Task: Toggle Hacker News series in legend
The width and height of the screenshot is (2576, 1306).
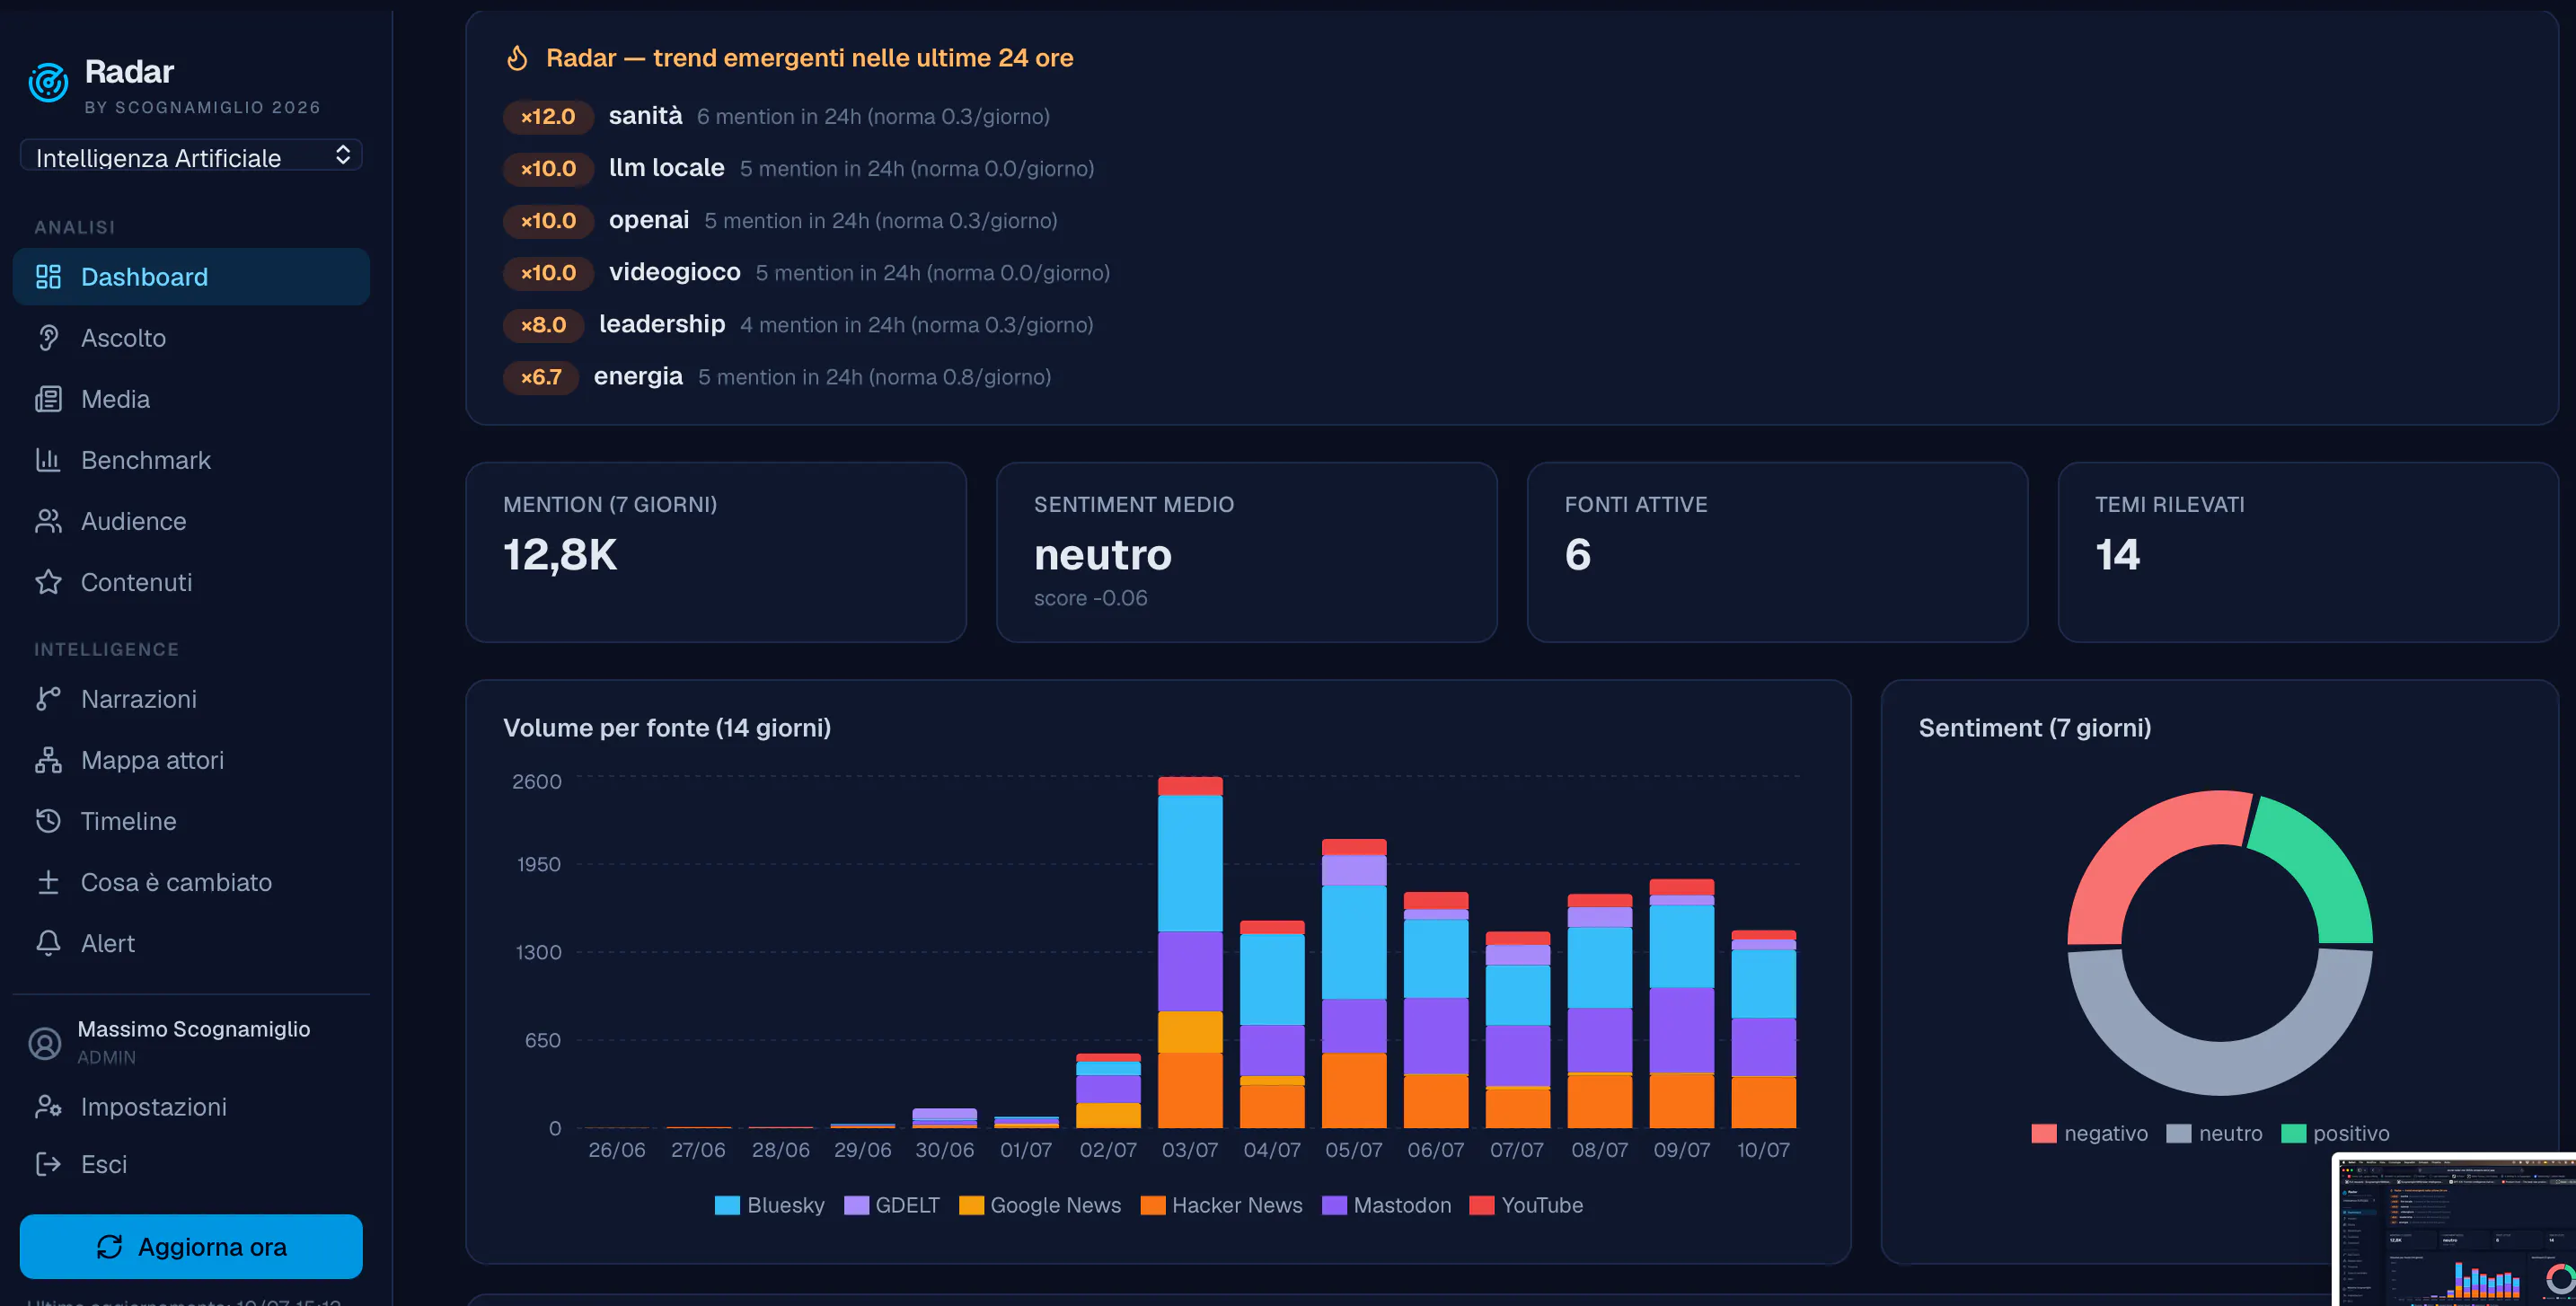Action: (1222, 1206)
